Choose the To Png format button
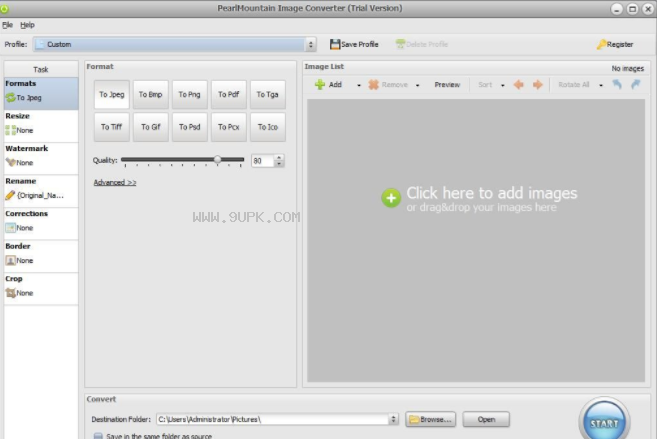Image resolution: width=657 pixels, height=439 pixels. 189,95
